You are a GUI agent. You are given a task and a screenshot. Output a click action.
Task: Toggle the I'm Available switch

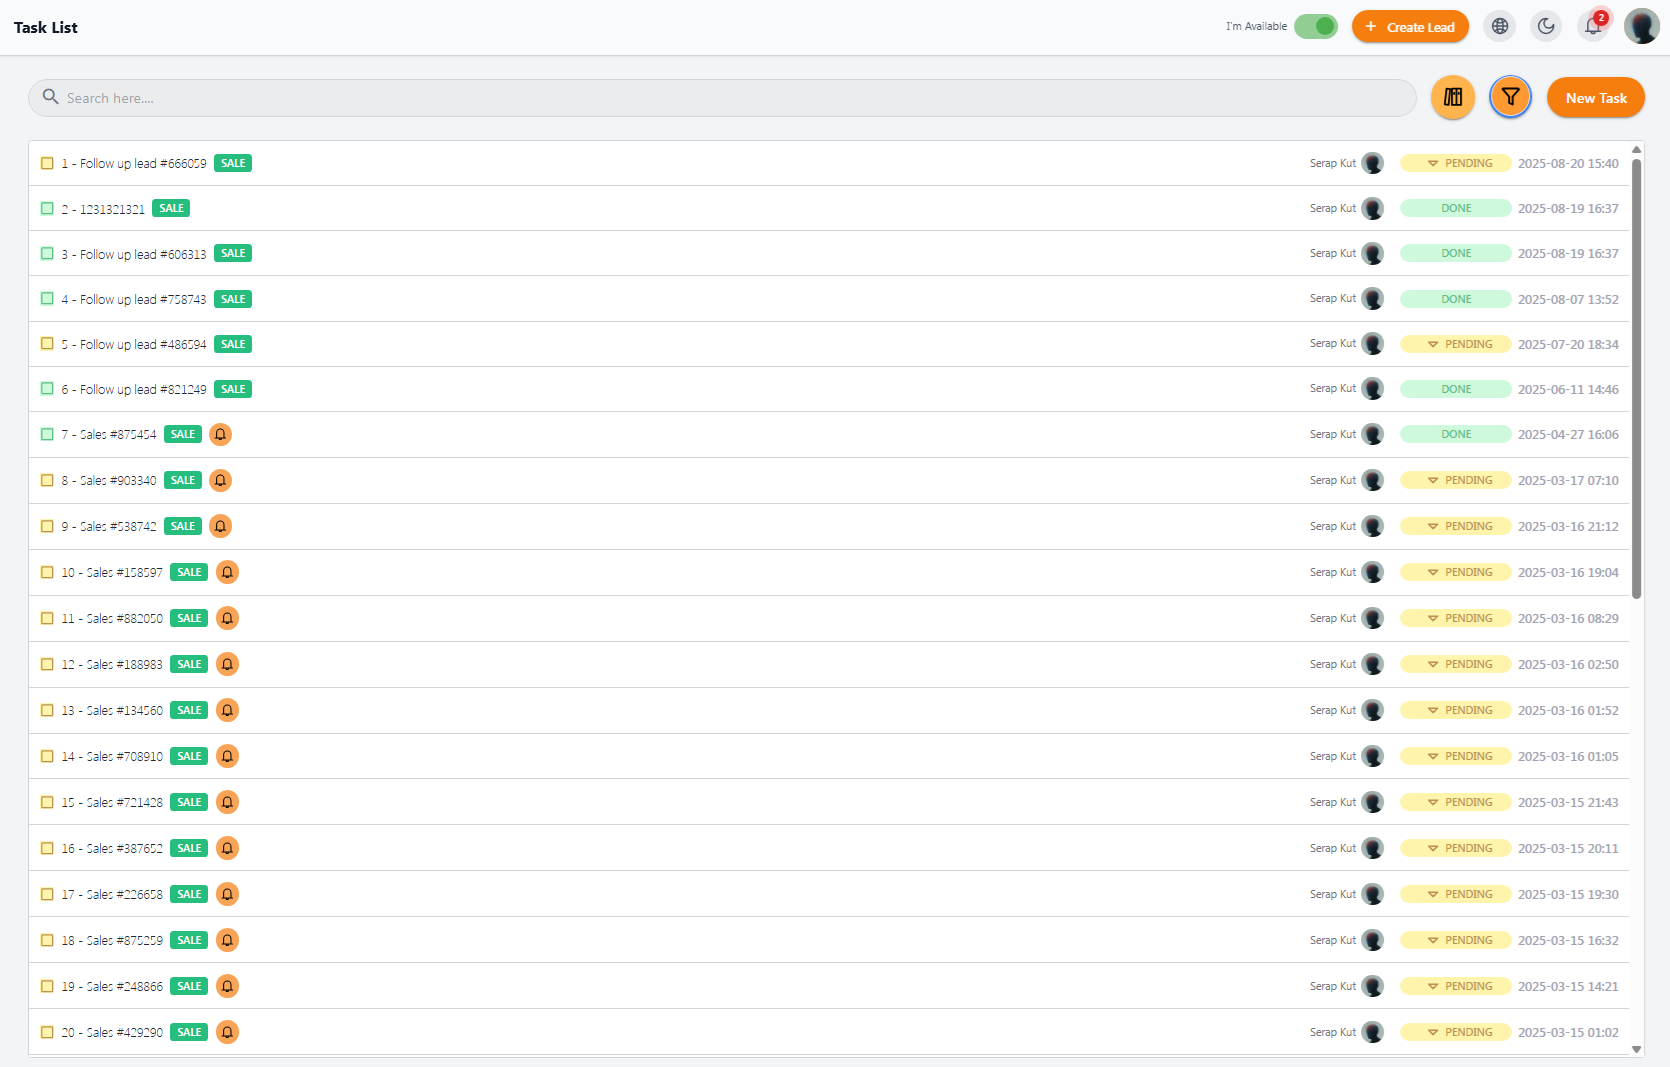pos(1316,26)
